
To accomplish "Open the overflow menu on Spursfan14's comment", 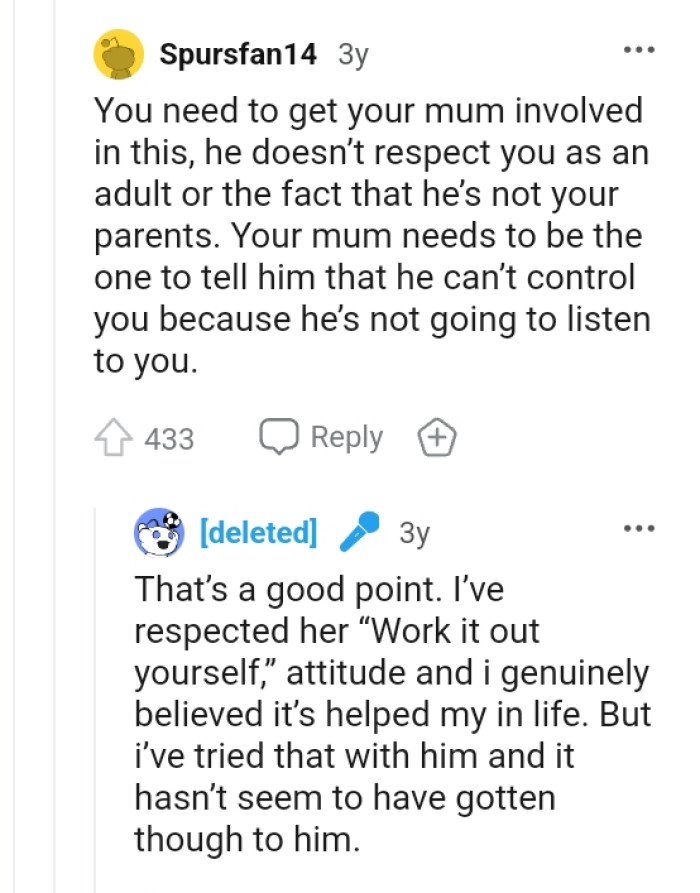I will point(640,48).
